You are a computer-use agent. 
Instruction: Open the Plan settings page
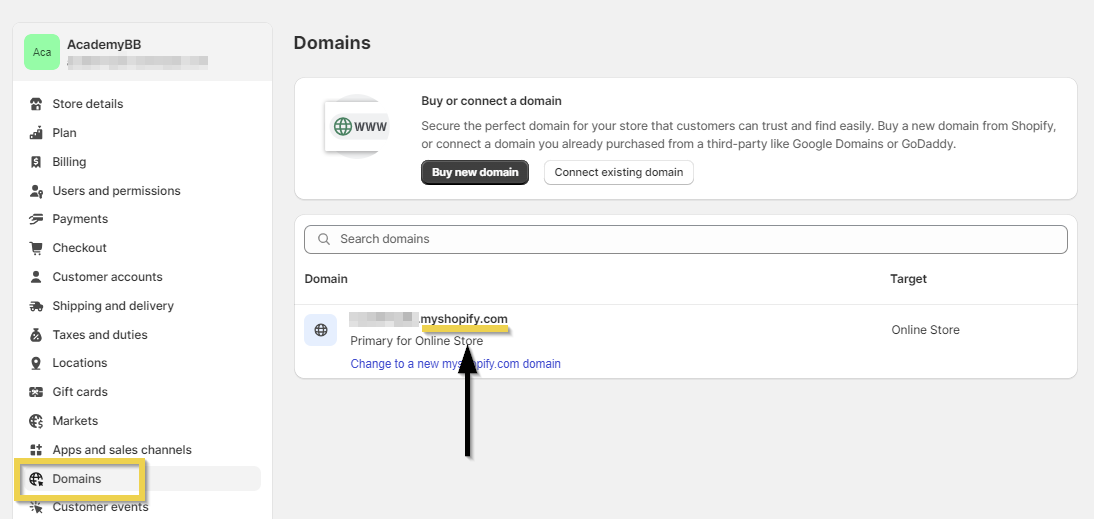64,133
